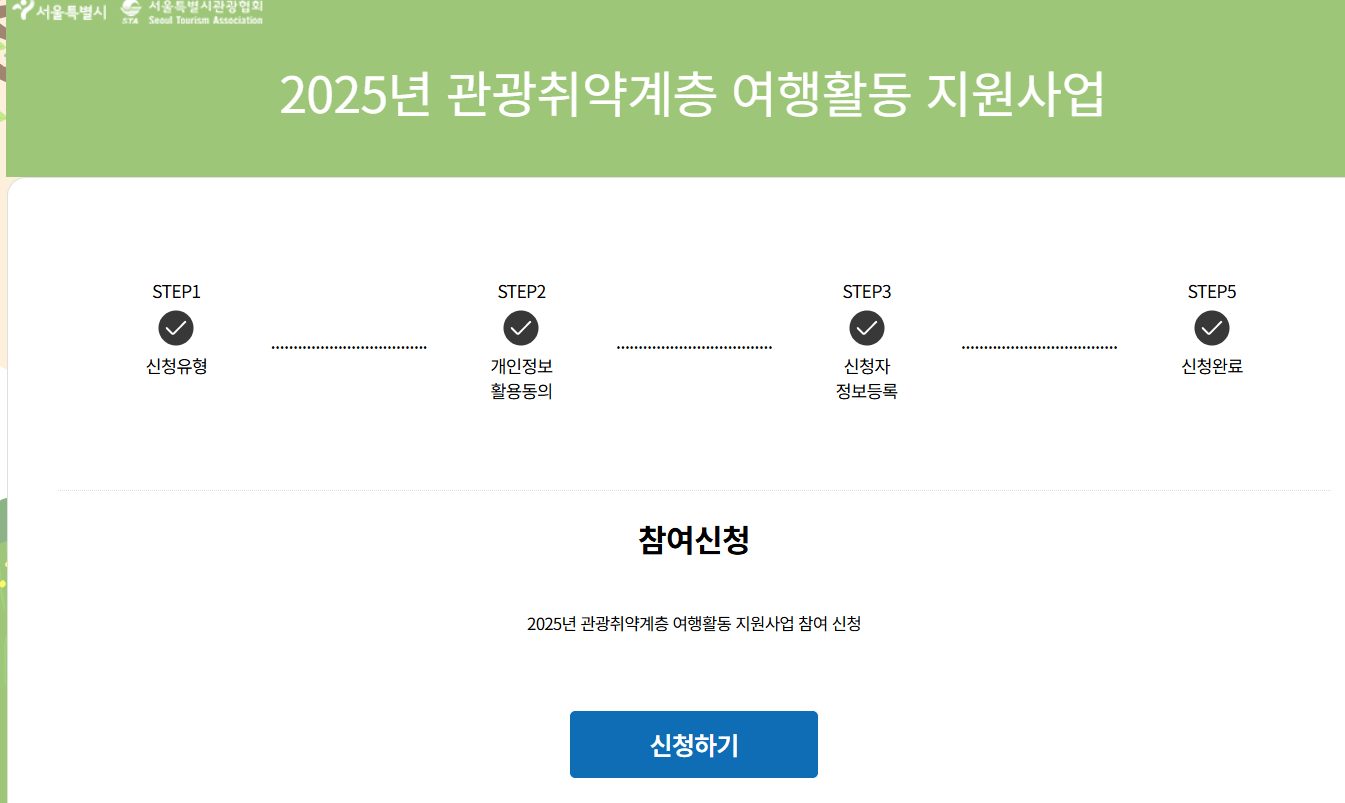
Task: Select the STEP5 checkmark icon
Action: [x=1211, y=327]
